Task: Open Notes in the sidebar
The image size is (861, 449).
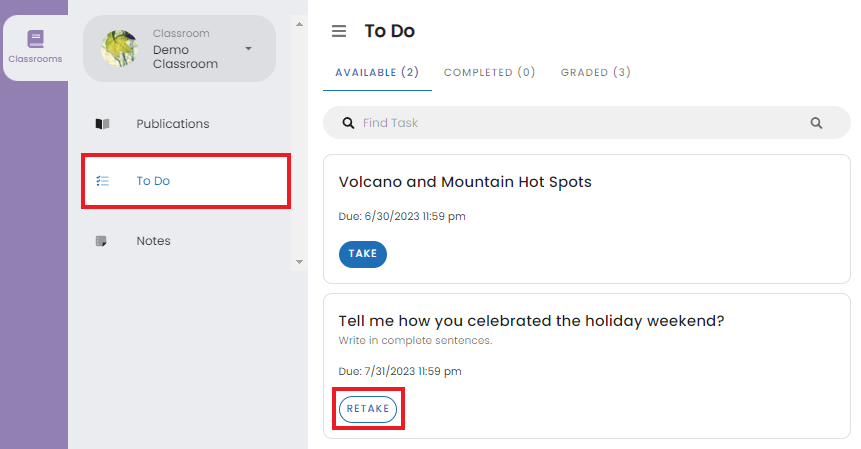Action: [x=153, y=241]
